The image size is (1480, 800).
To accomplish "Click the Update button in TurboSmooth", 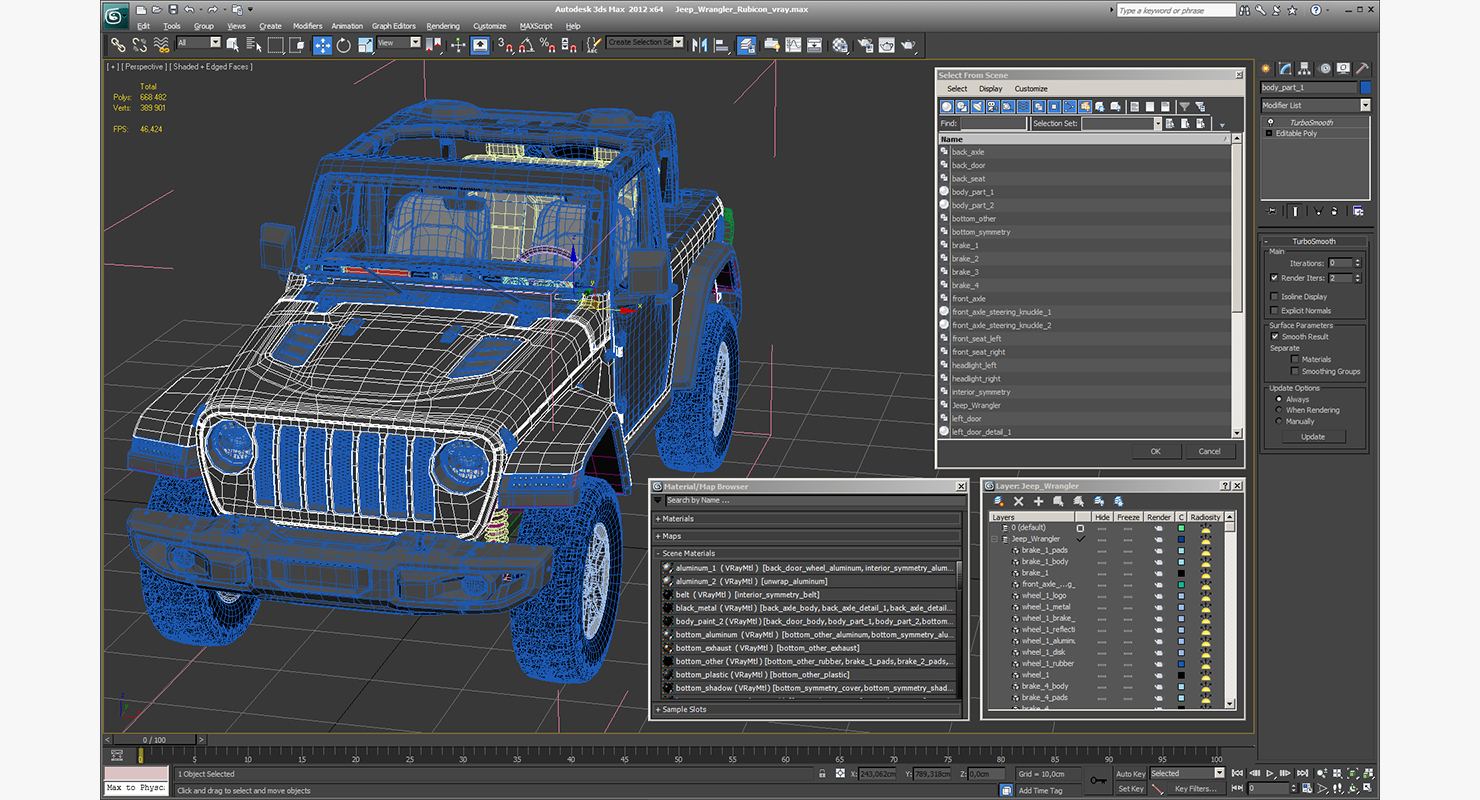I will [x=1313, y=436].
